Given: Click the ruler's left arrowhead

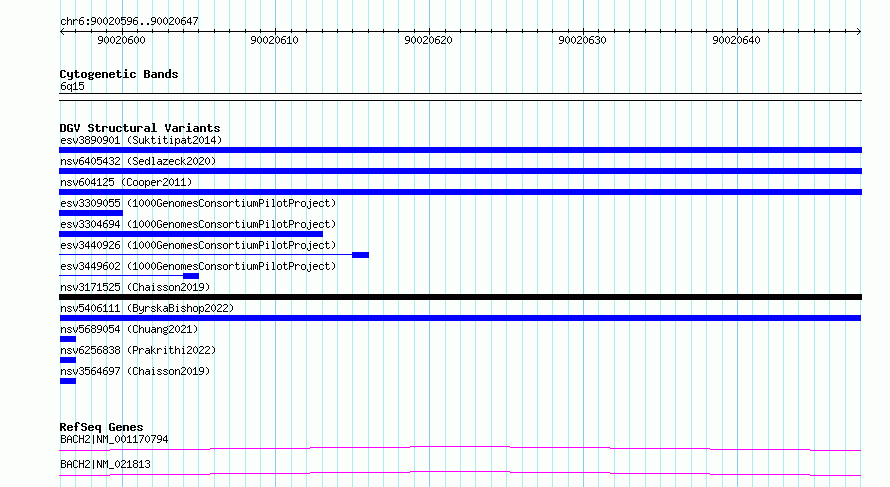Looking at the screenshot, I should 62,32.
